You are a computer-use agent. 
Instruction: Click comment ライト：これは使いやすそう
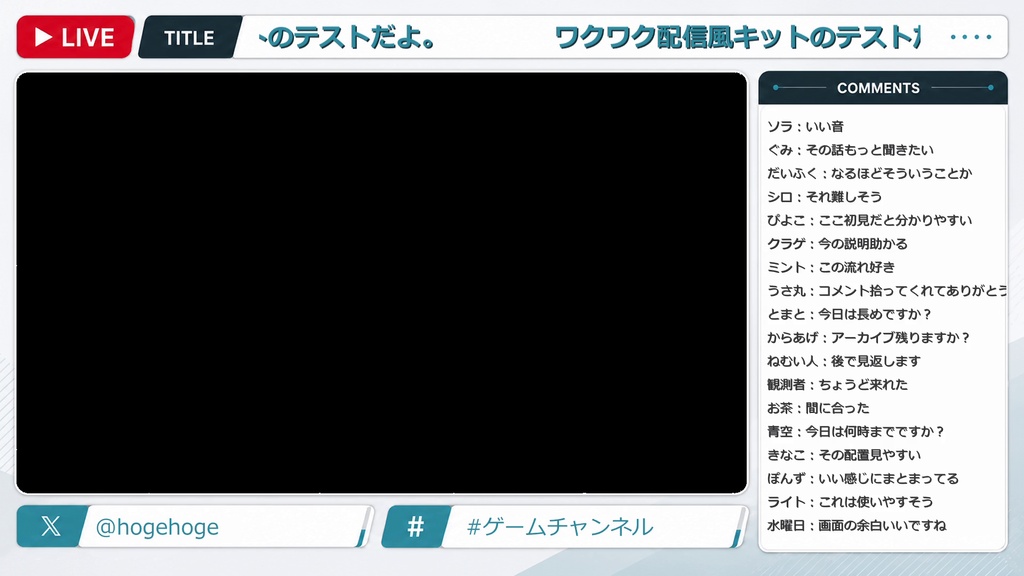click(850, 503)
